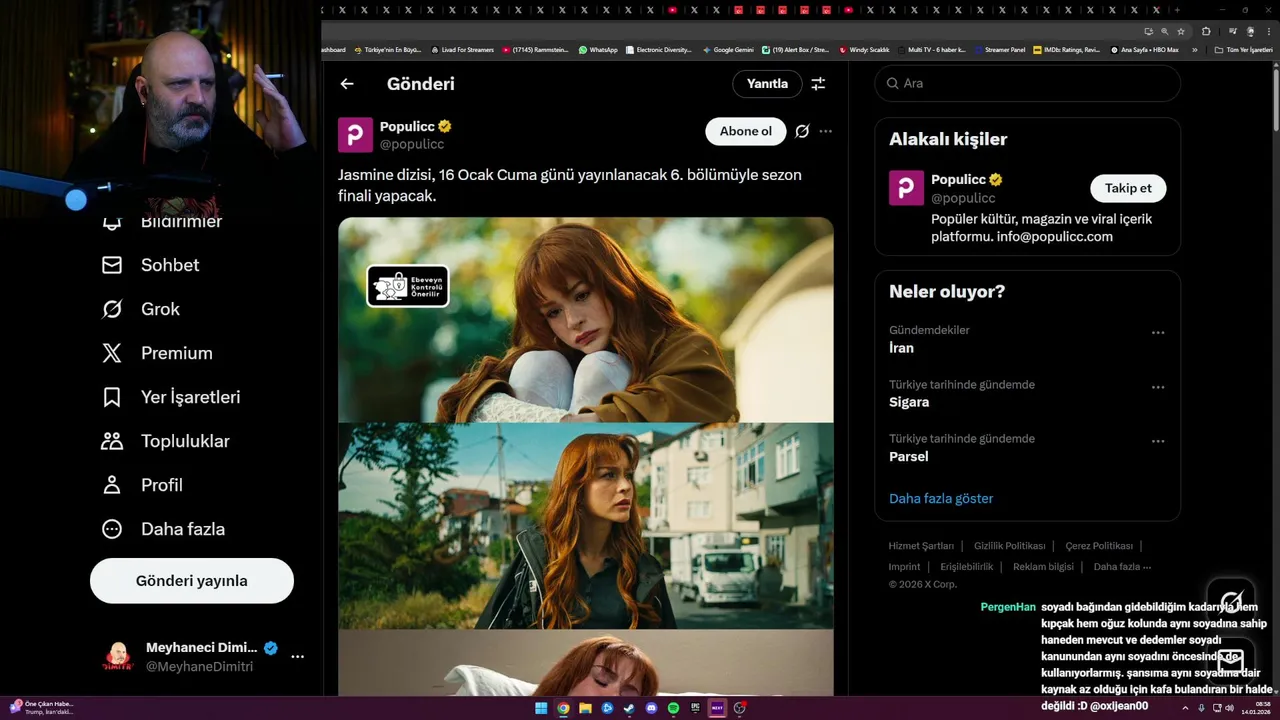Open the first Jasmine image with parental control badge
1280x720 pixels.
click(586, 319)
